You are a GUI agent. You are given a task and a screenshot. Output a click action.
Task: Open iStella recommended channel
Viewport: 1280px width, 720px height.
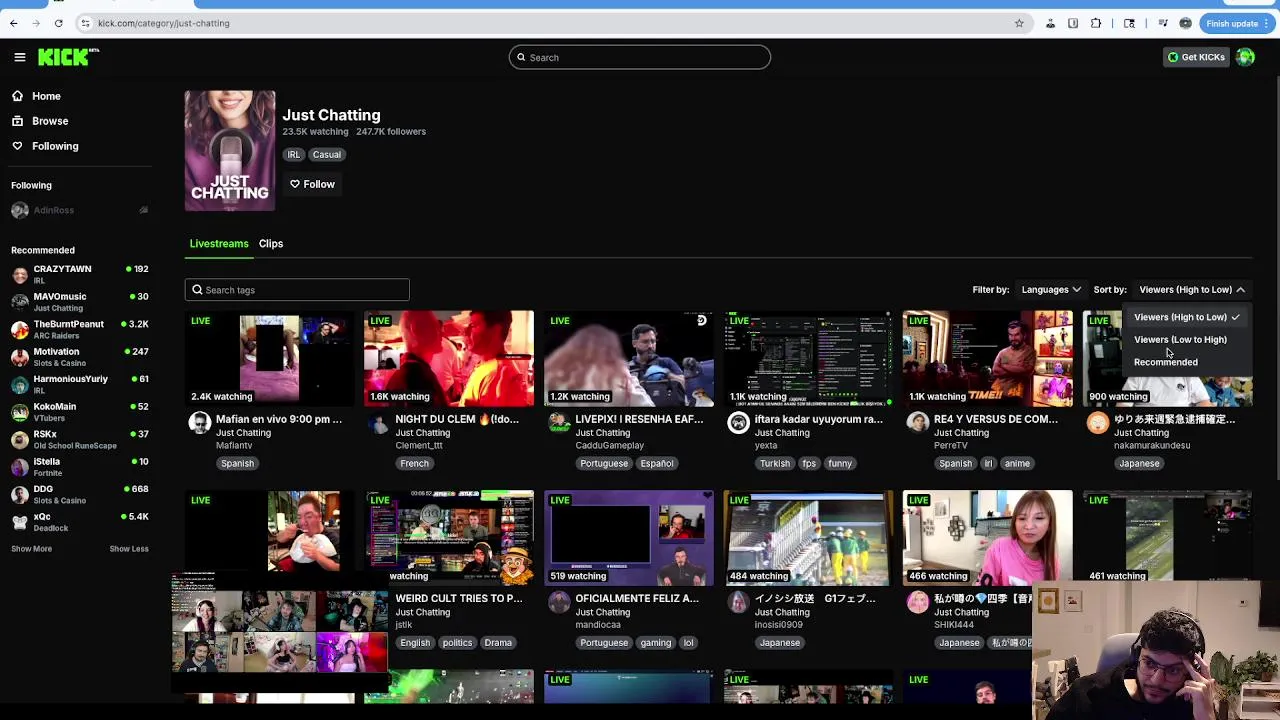pos(80,466)
